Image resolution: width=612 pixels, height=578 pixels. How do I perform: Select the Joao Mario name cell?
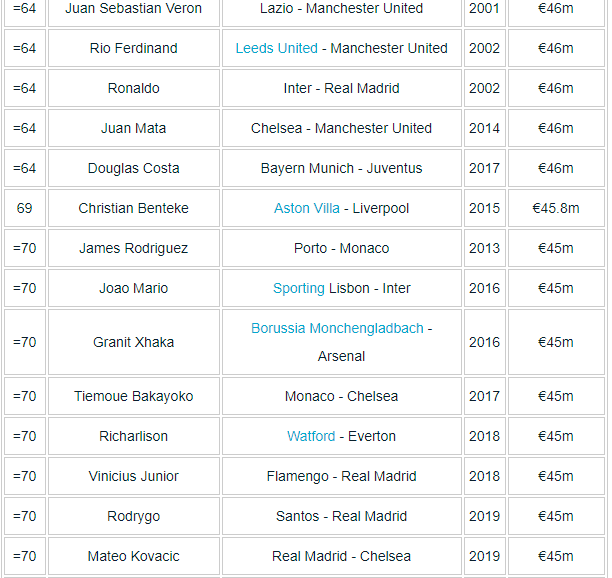click(x=133, y=288)
